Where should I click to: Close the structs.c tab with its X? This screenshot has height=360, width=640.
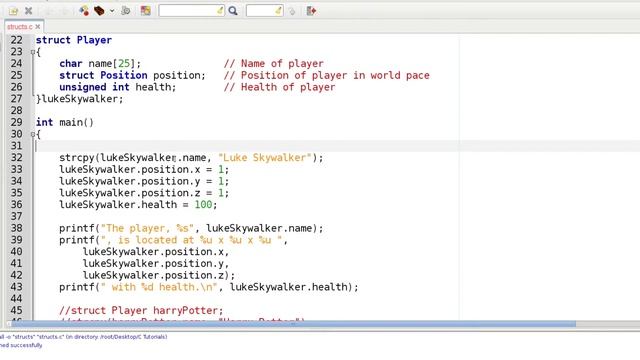[38, 27]
